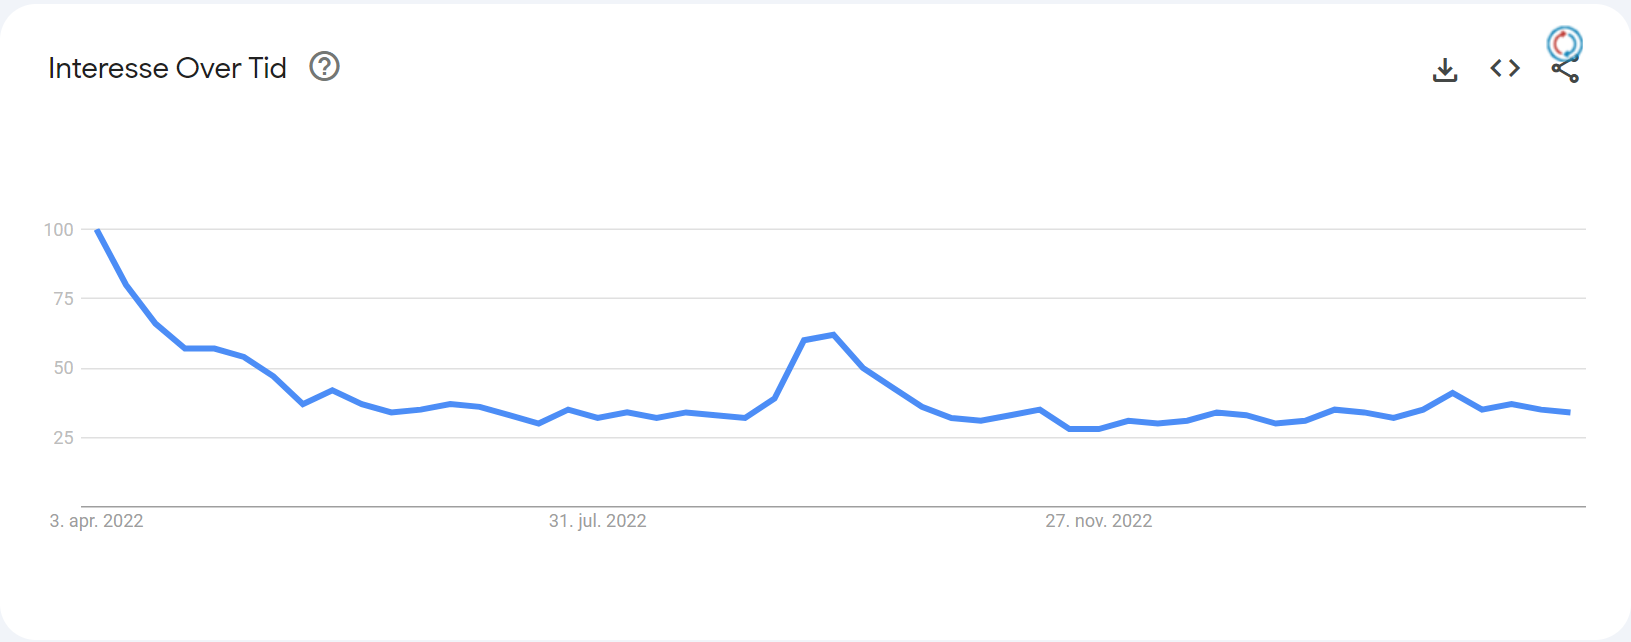Select the 25 y-axis label

pos(64,437)
